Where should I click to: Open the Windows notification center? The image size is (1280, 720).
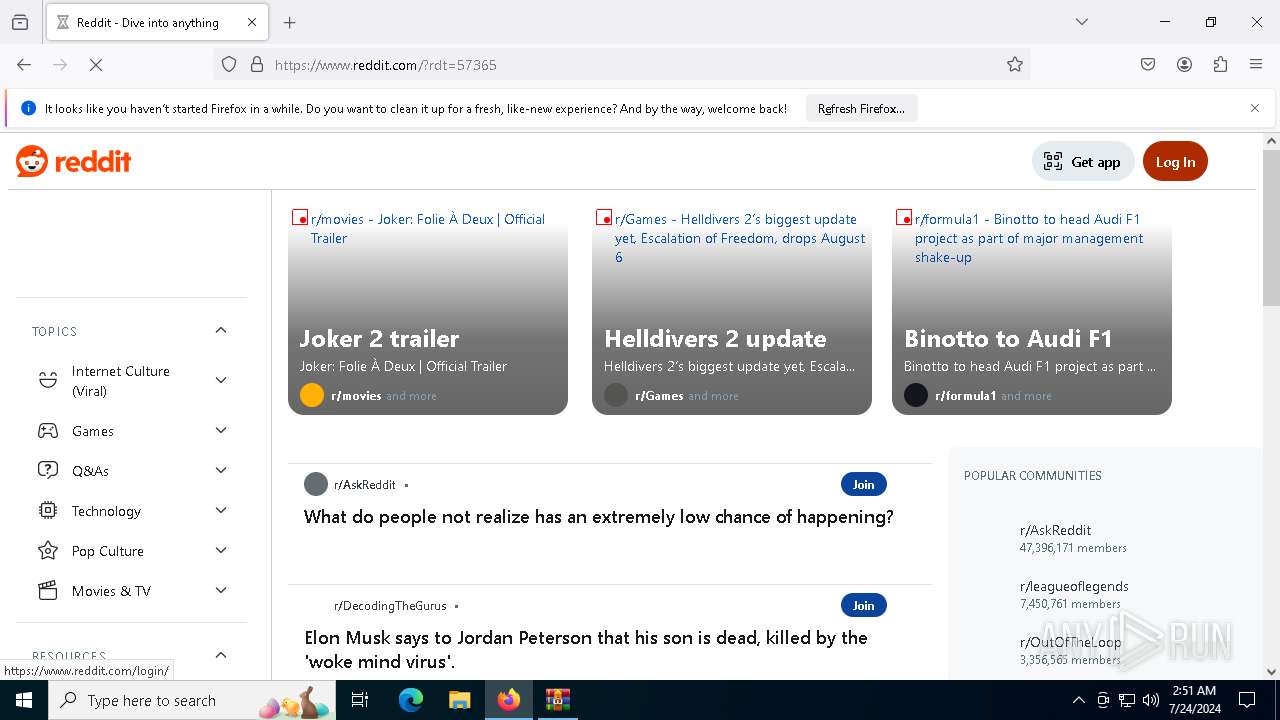pos(1247,700)
